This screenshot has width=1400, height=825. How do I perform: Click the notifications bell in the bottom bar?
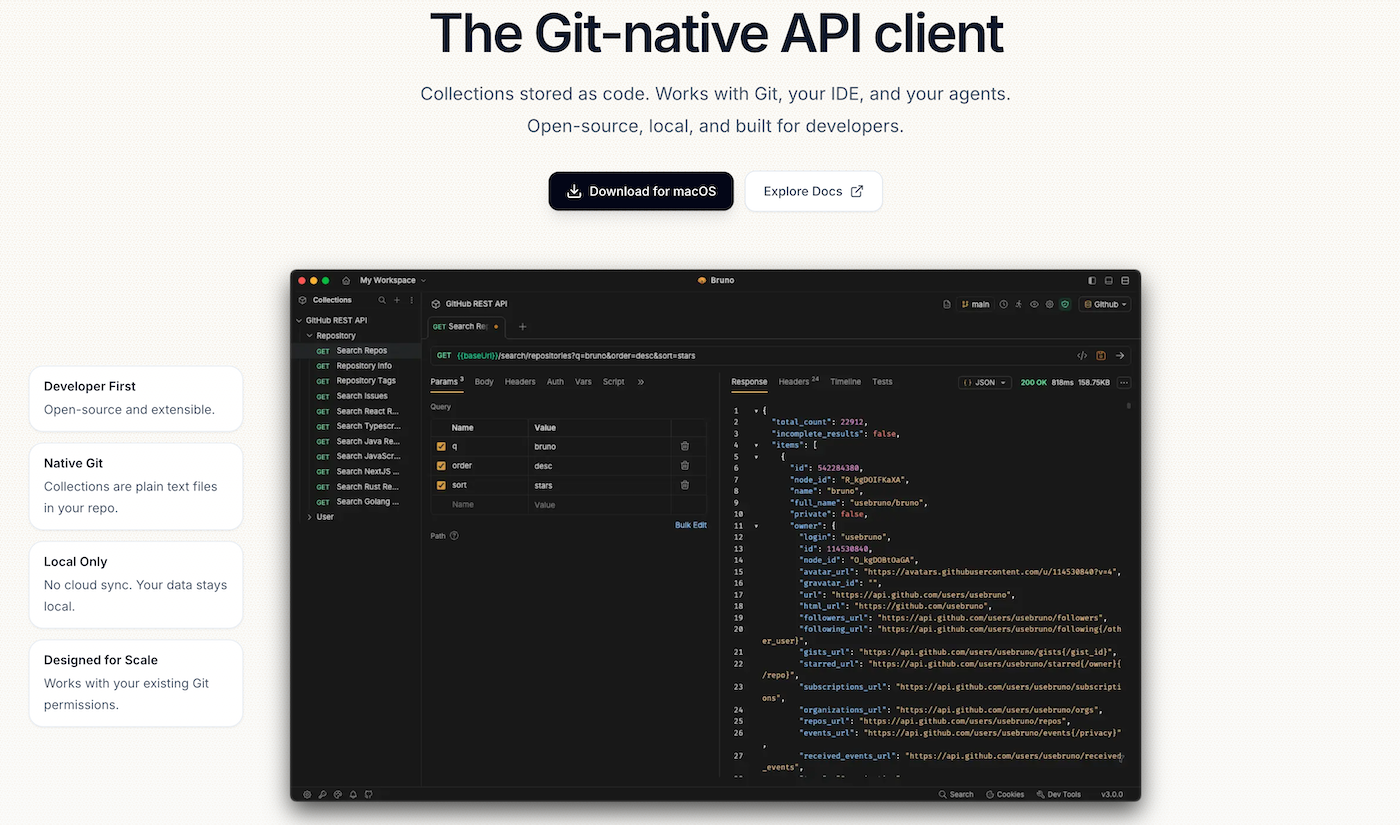(x=353, y=794)
